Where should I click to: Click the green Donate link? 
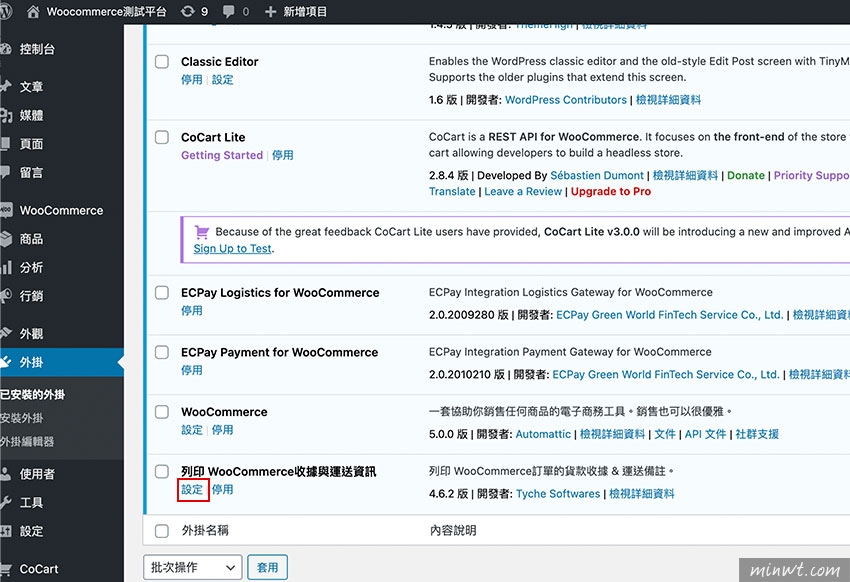[746, 175]
